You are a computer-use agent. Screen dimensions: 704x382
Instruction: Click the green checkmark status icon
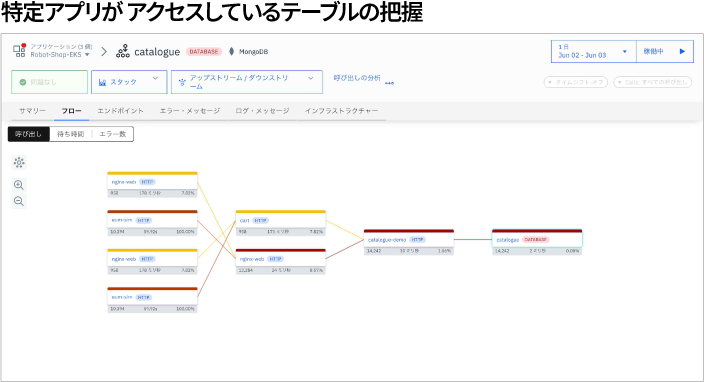(x=23, y=82)
